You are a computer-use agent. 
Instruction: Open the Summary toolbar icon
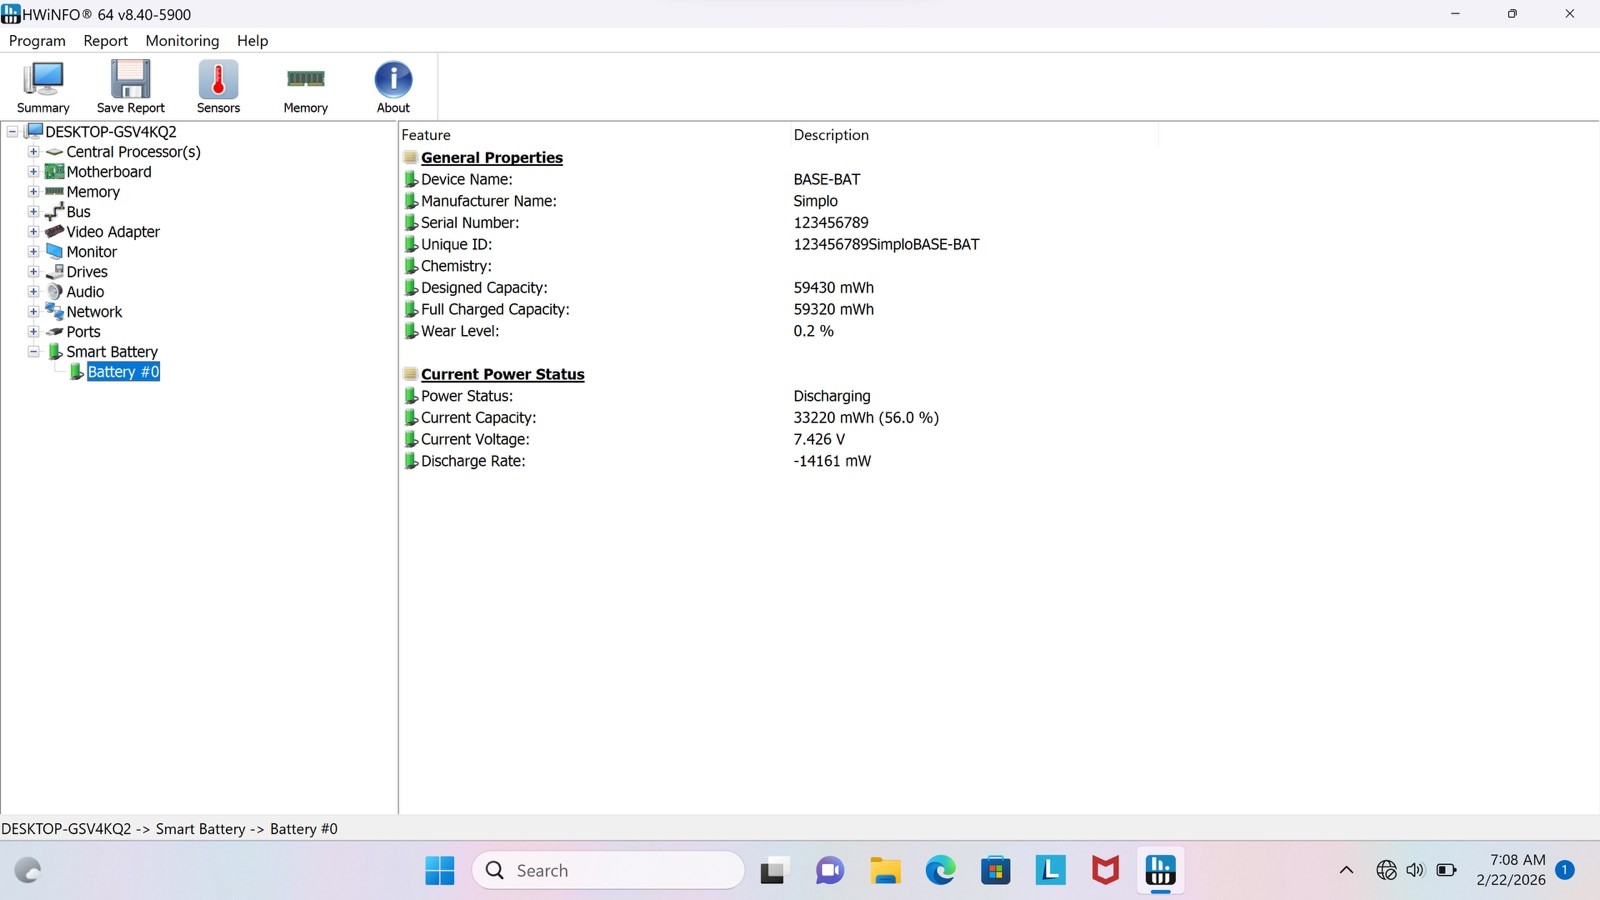pyautogui.click(x=43, y=87)
